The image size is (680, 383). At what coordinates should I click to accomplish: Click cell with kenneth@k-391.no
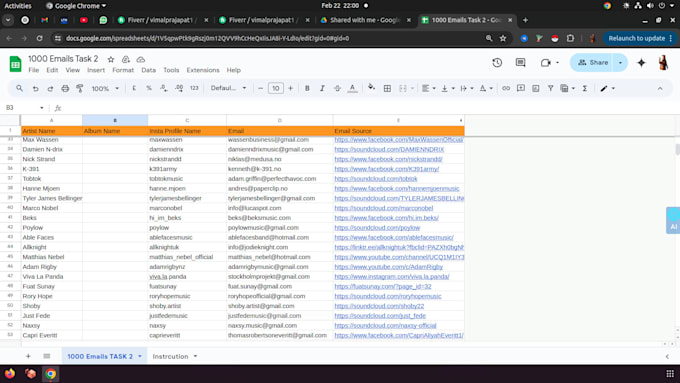click(279, 169)
